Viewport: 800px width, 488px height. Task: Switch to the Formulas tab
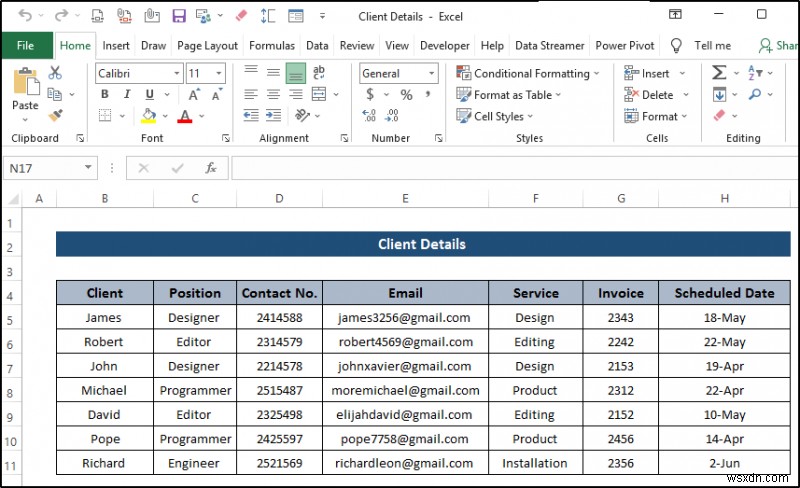click(x=271, y=45)
